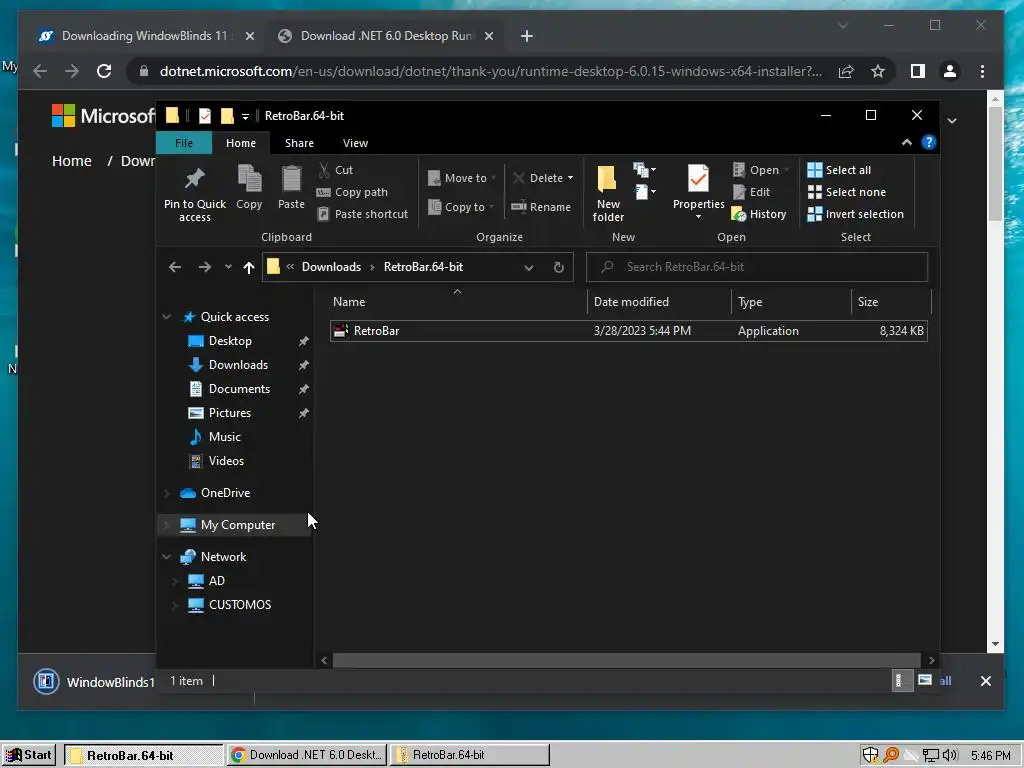Open the New item dropdown icon

click(644, 170)
